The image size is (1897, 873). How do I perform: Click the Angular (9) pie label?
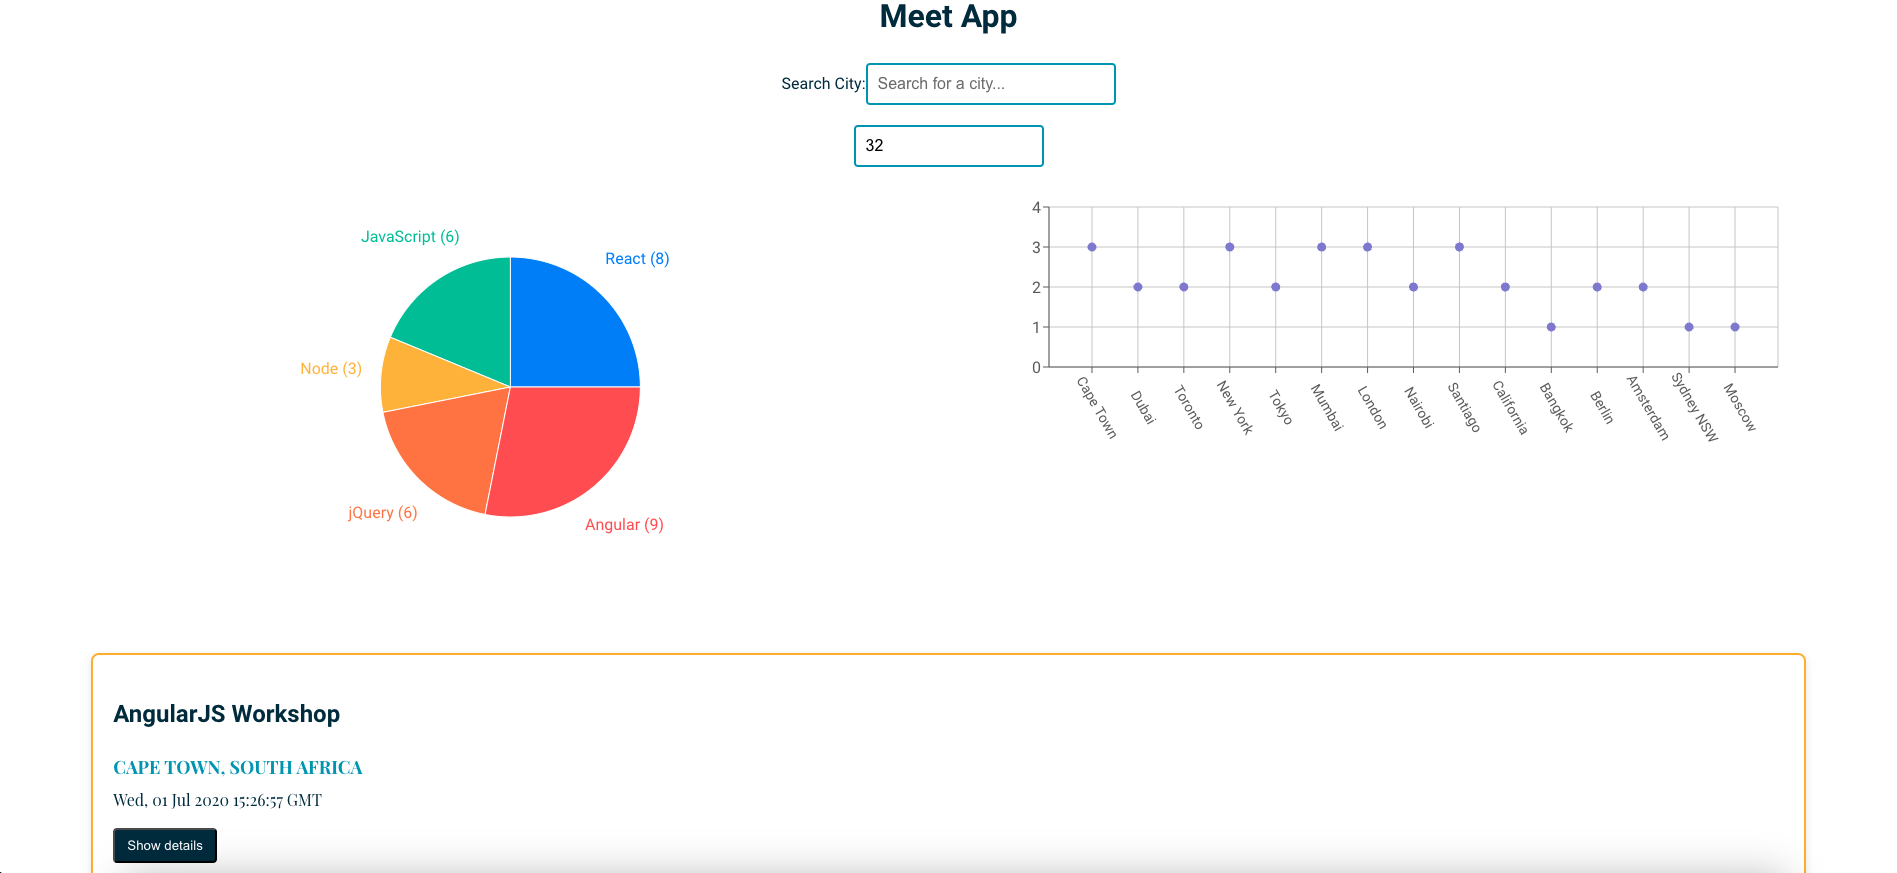tap(624, 525)
